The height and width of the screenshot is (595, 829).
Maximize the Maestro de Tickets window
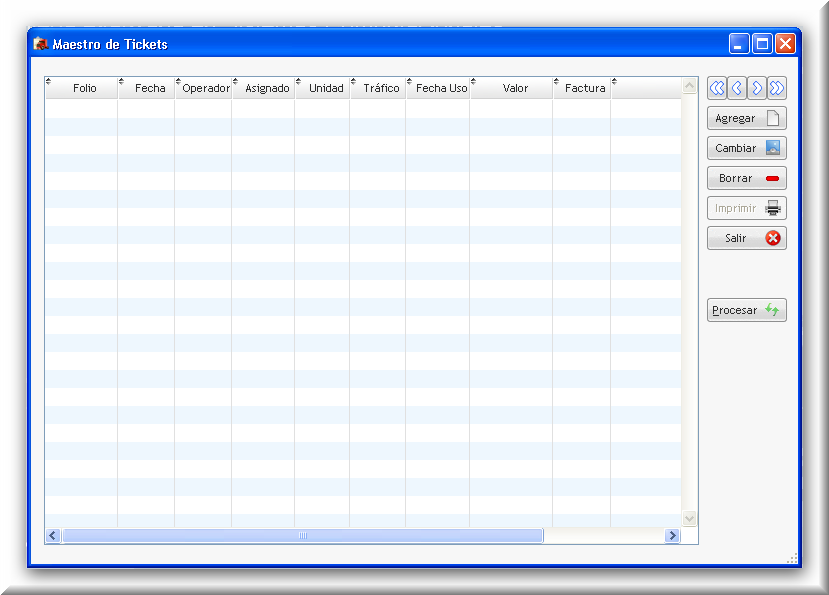[x=762, y=44]
